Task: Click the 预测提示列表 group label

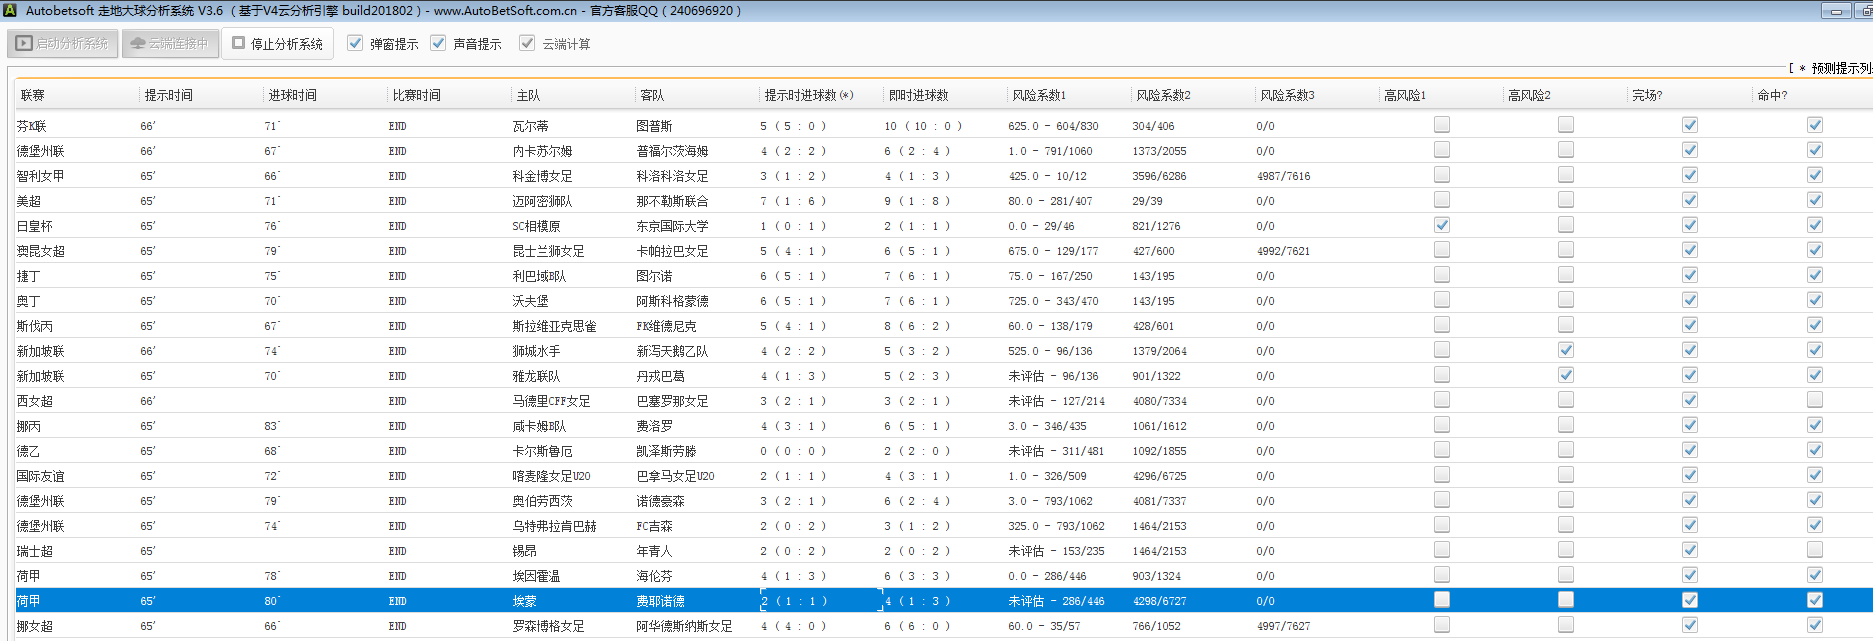Action: [x=1840, y=68]
